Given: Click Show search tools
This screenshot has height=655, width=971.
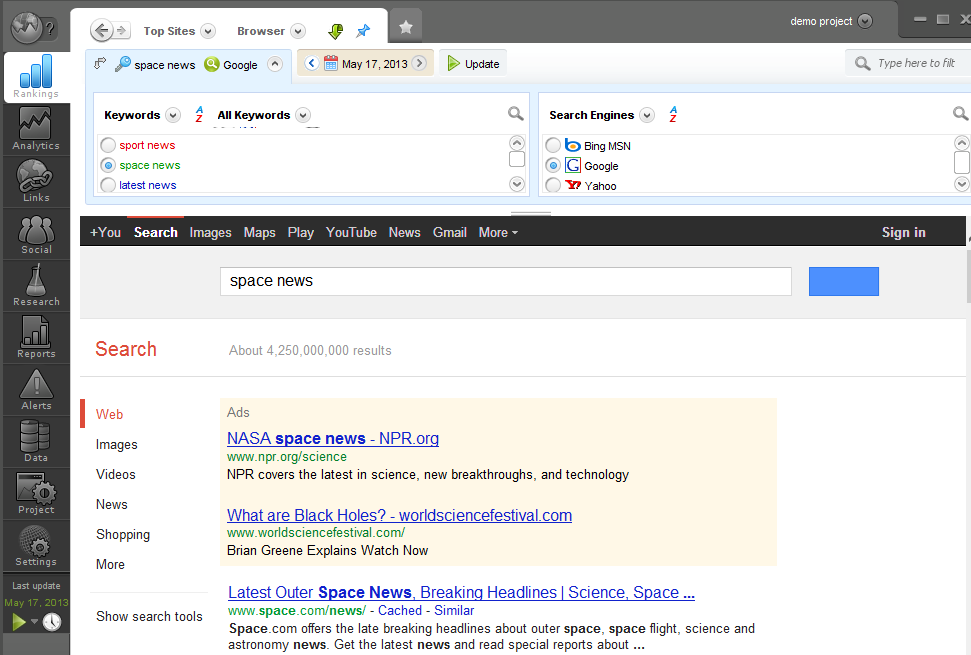Looking at the screenshot, I should pos(149,617).
